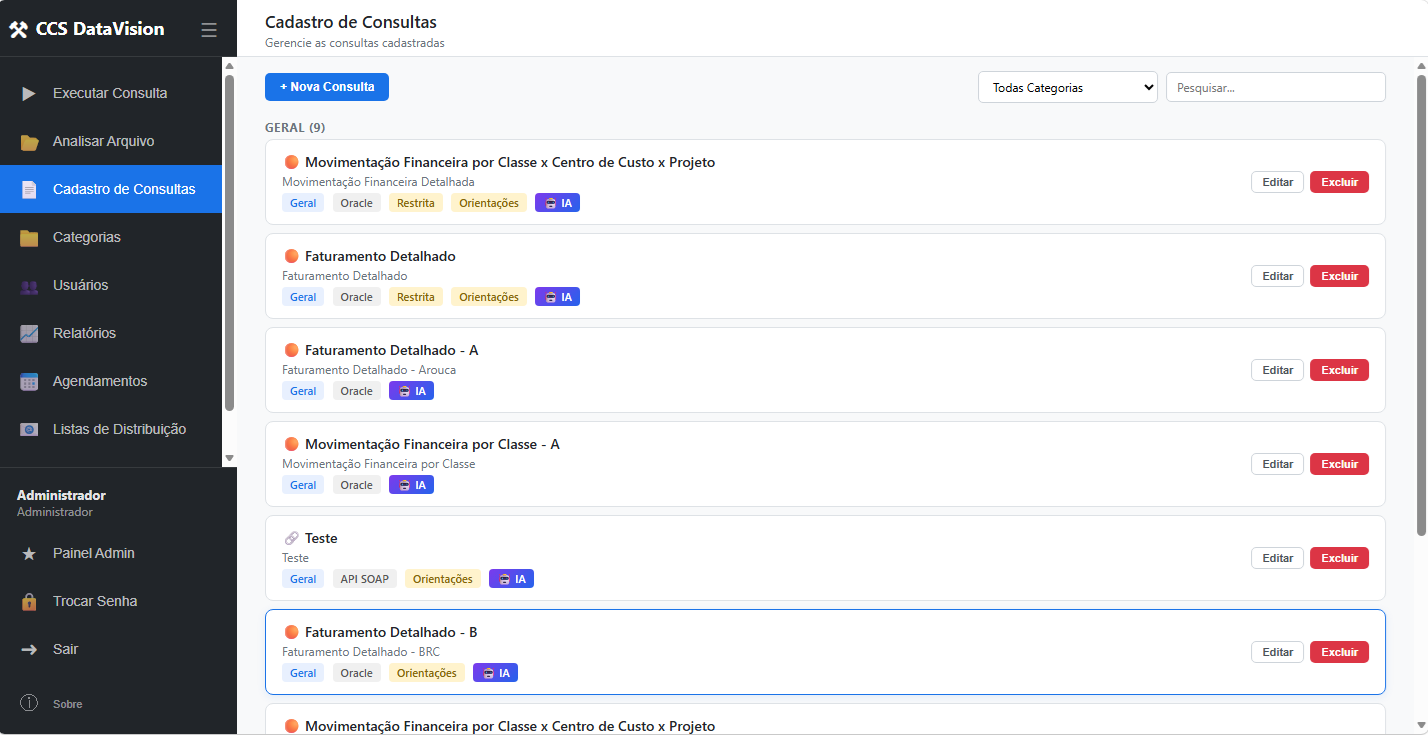Image resolution: width=1428 pixels, height=735 pixels.
Task: Click the IA badge on Faturamento Detalhado - A
Action: 411,391
